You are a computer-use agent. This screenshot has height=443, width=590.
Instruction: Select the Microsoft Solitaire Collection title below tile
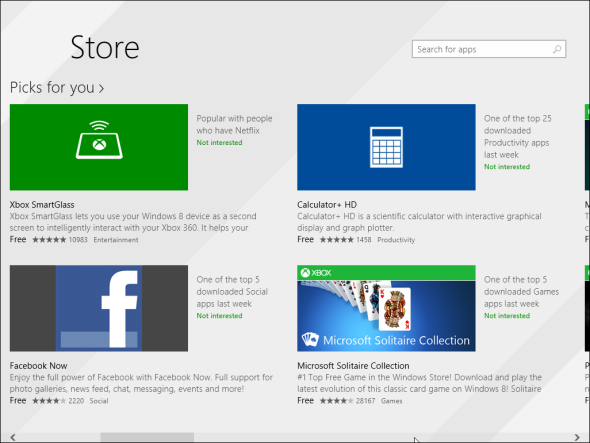click(x=353, y=366)
